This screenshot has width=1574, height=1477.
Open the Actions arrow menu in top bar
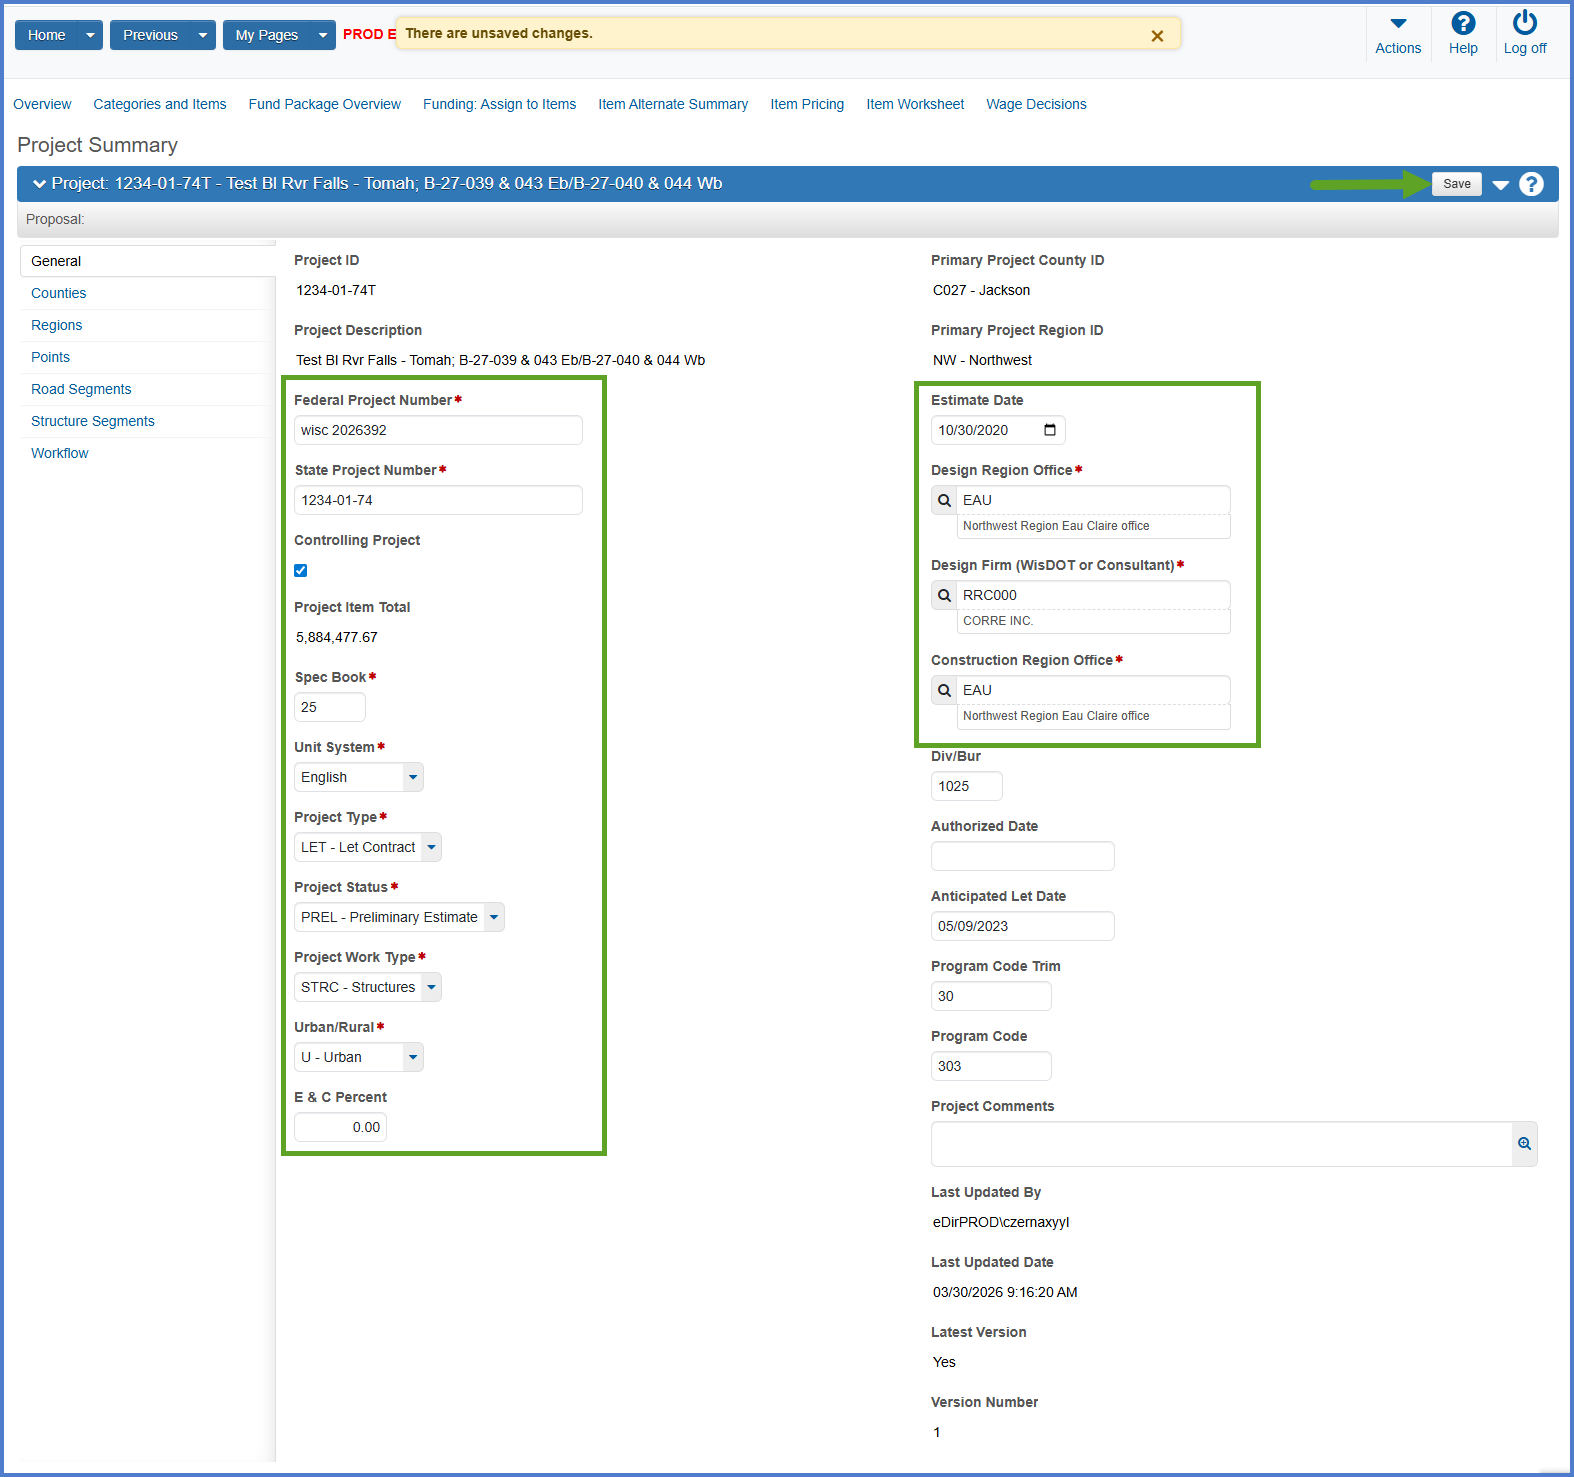pyautogui.click(x=1397, y=24)
